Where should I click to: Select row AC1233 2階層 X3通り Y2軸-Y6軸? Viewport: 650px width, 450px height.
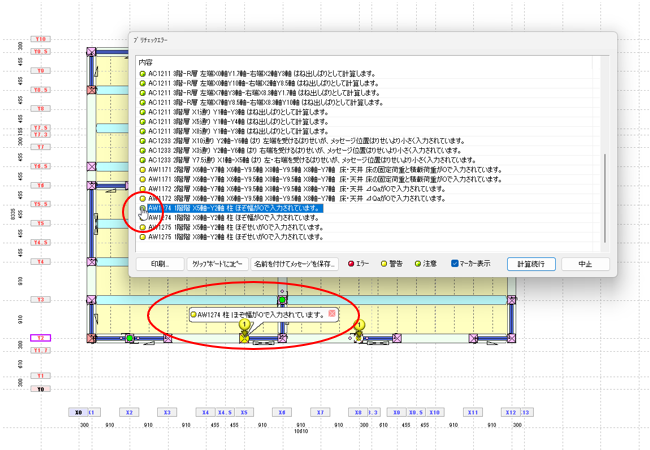(x=305, y=150)
